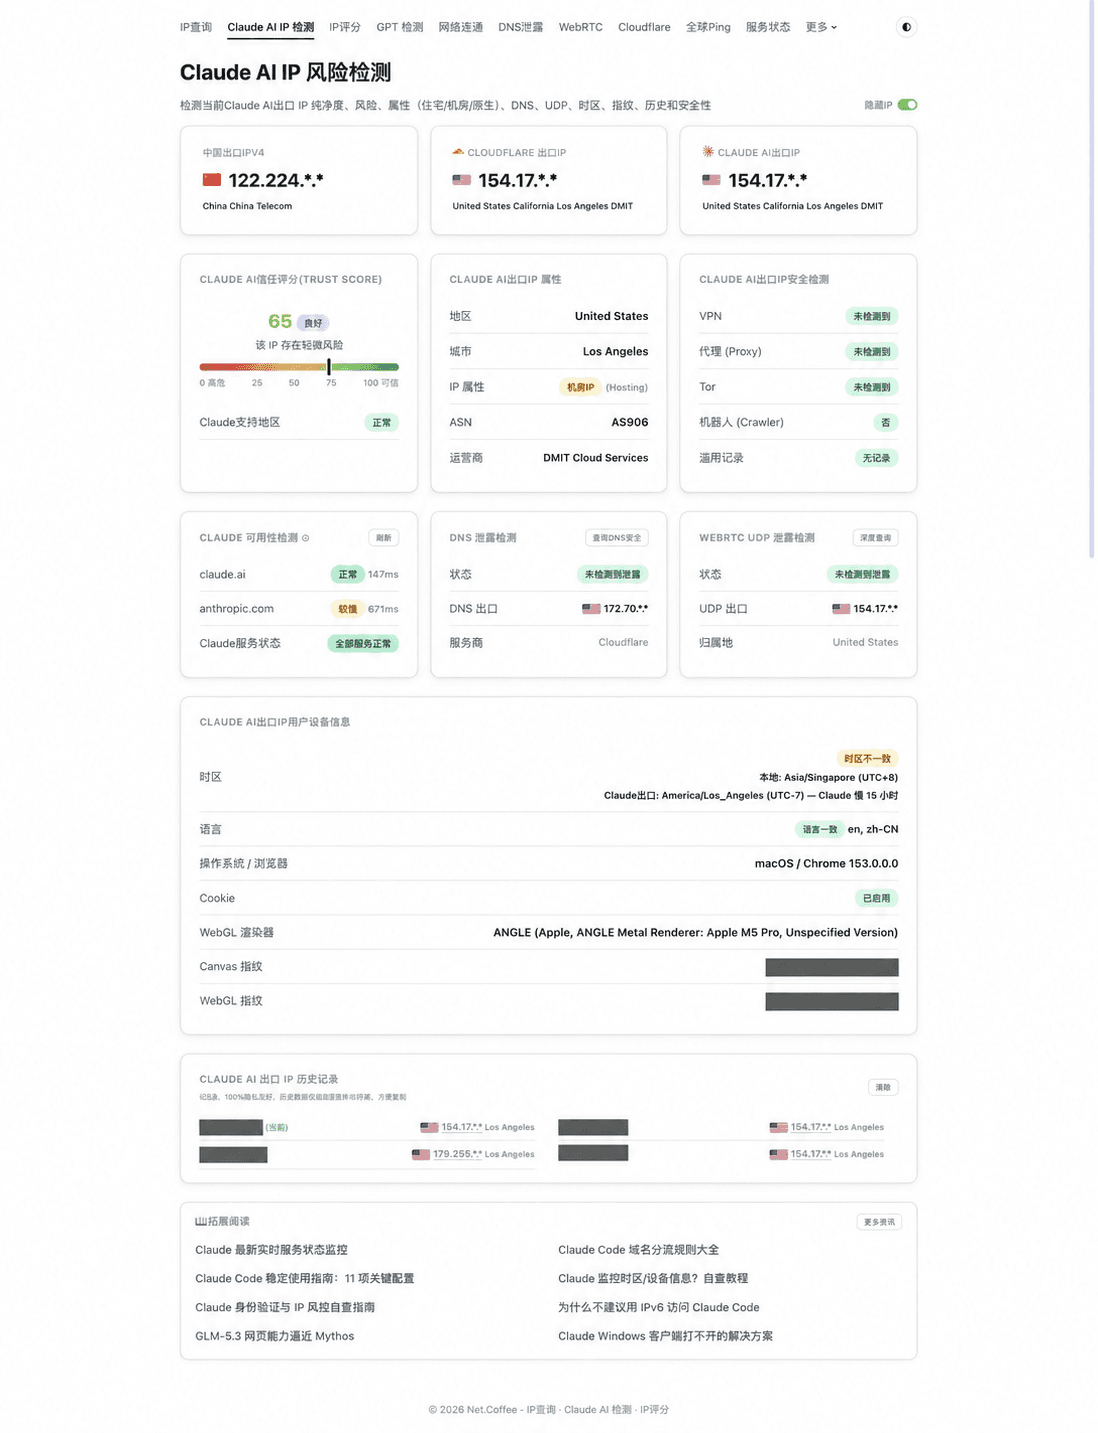This screenshot has width=1098, height=1433.
Task: Click the 179.255.*.* history IP link
Action: point(457,1154)
